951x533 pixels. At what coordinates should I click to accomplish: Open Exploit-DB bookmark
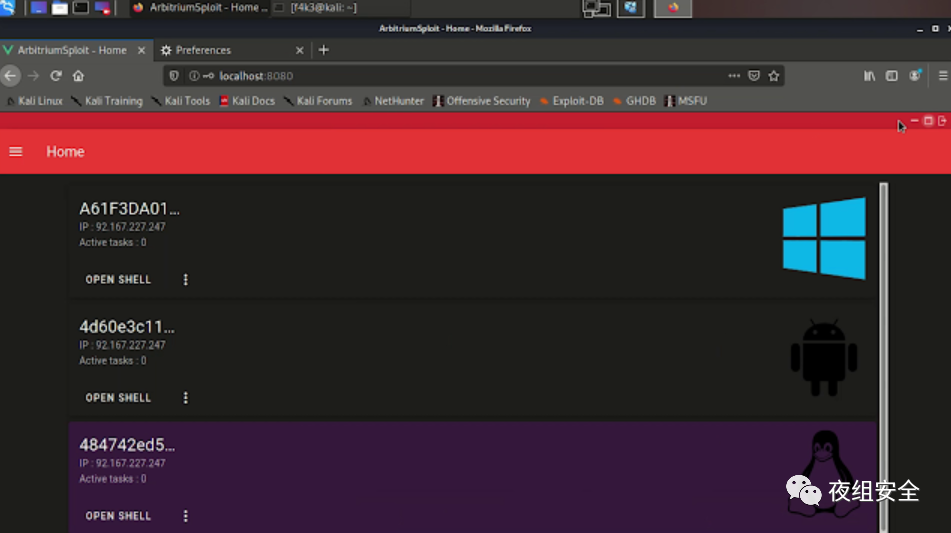[571, 101]
